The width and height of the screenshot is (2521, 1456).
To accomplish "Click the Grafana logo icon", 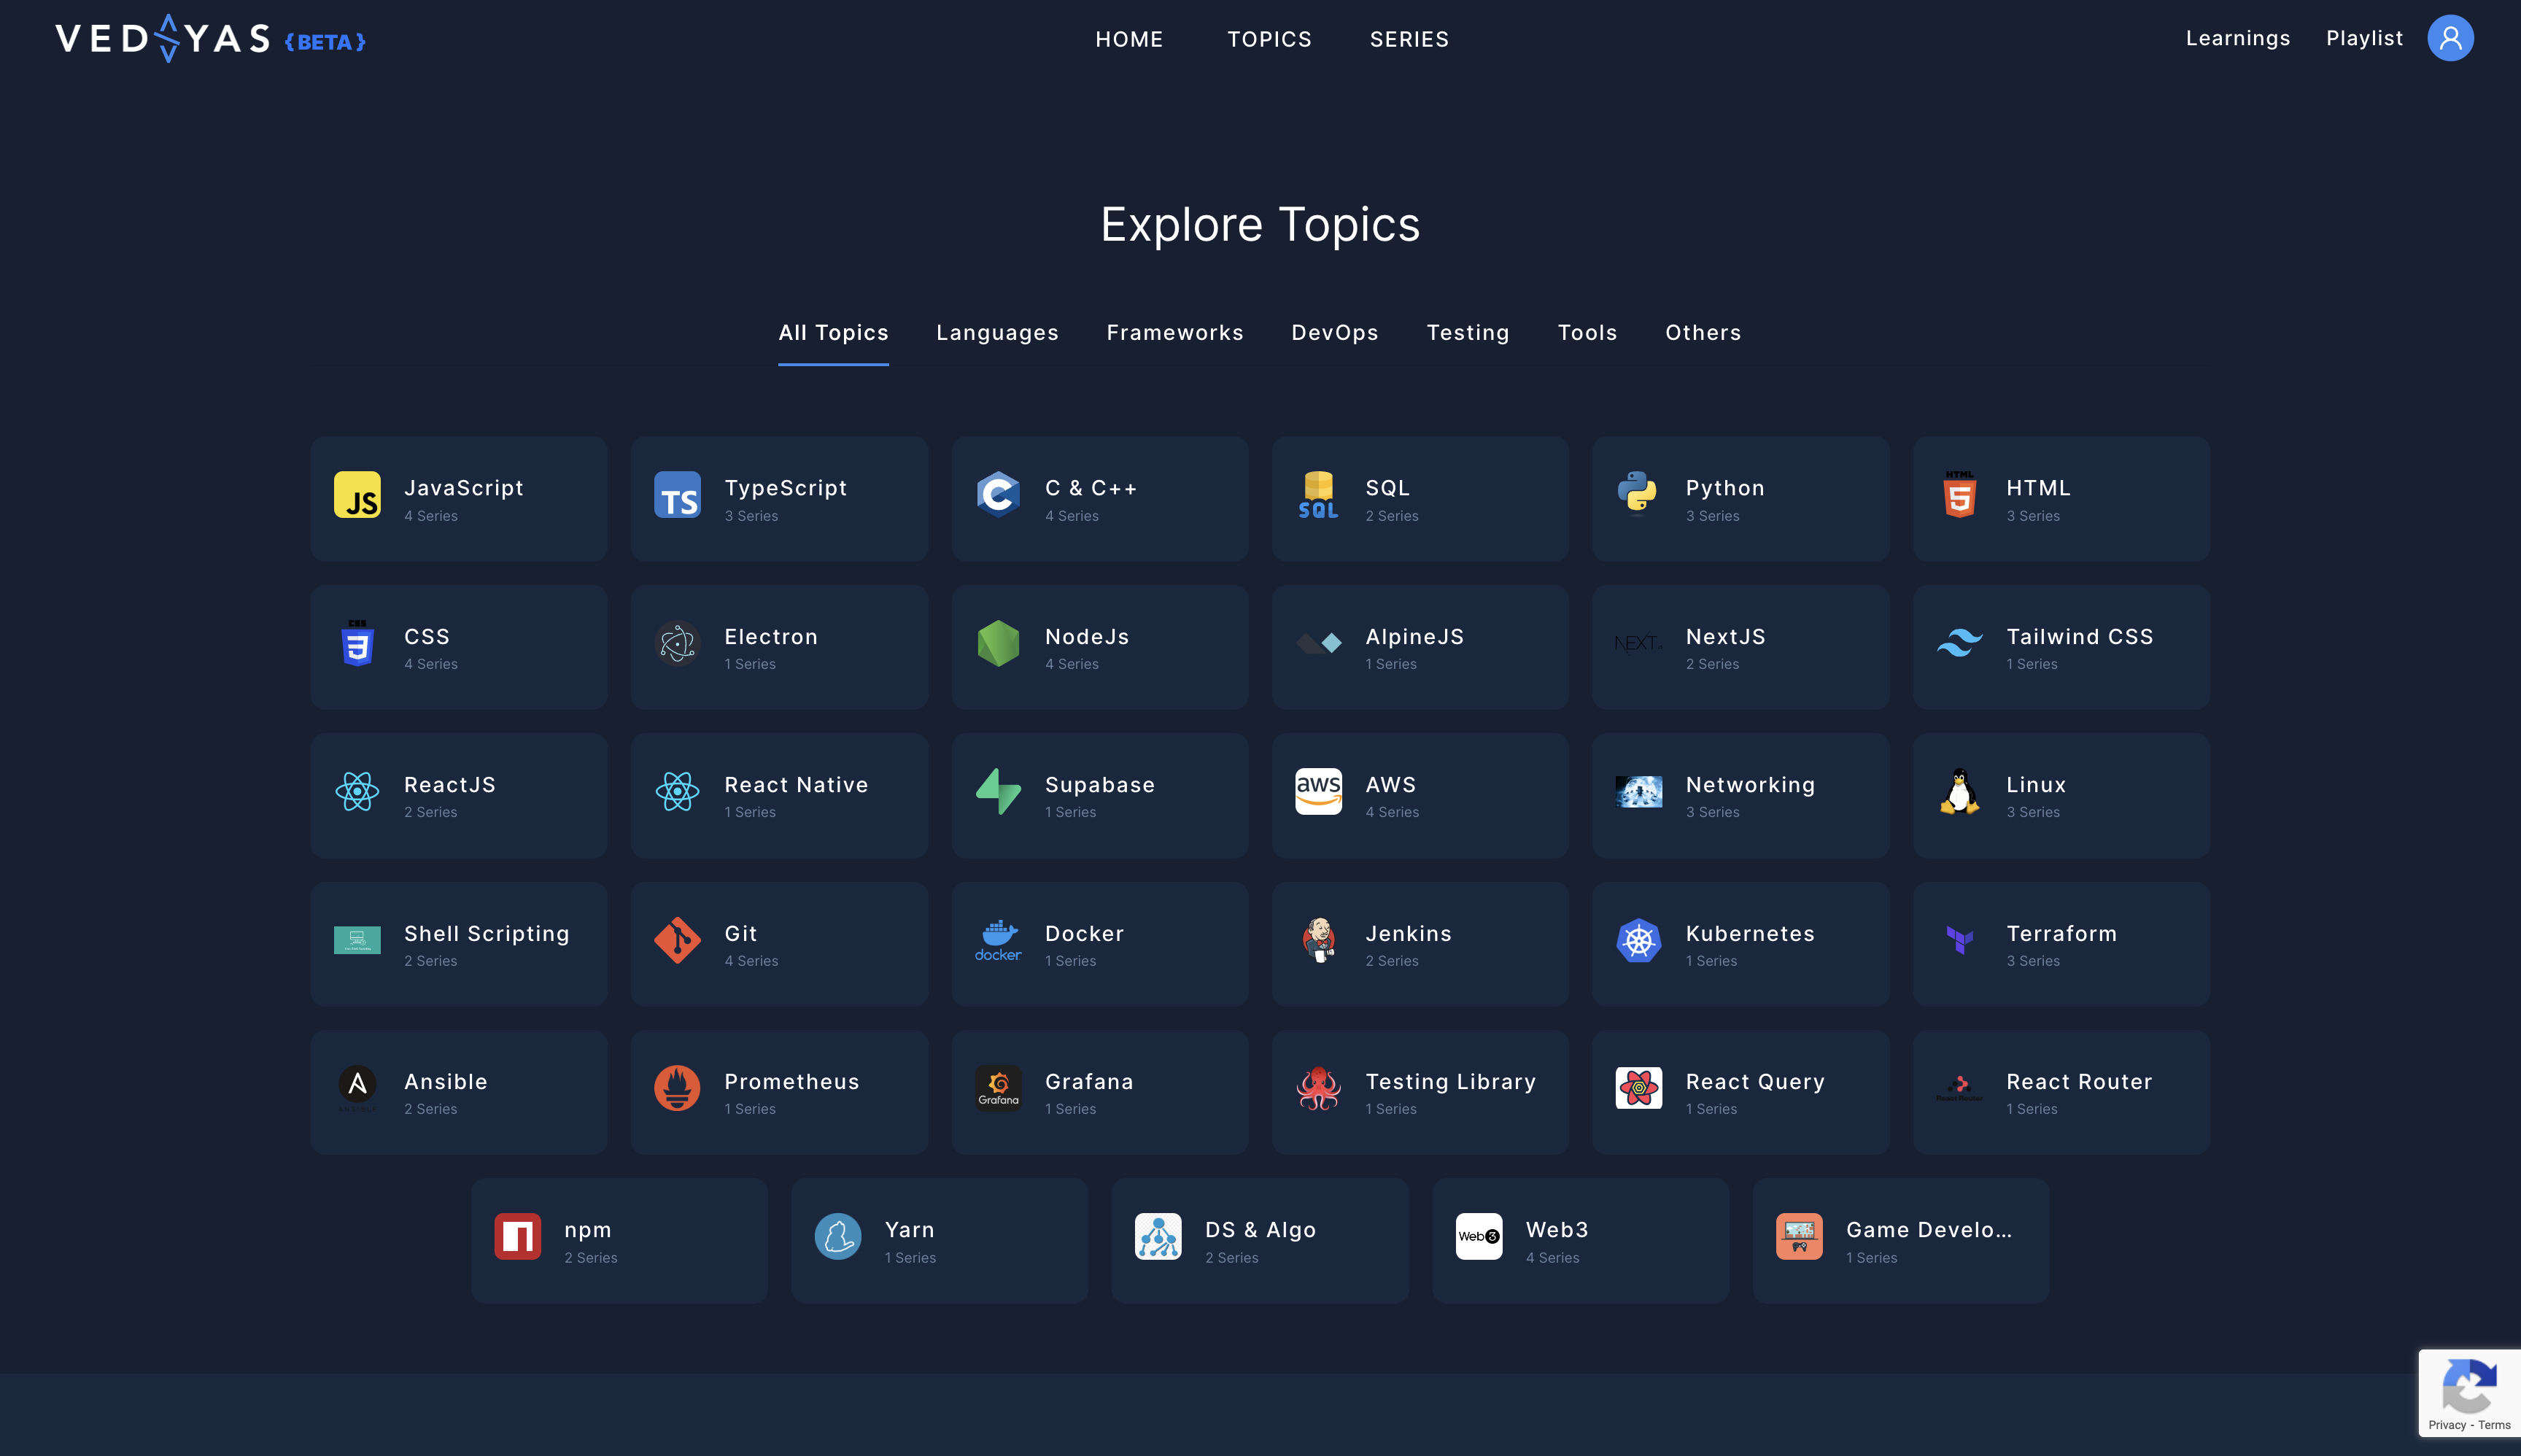I will tap(998, 1088).
